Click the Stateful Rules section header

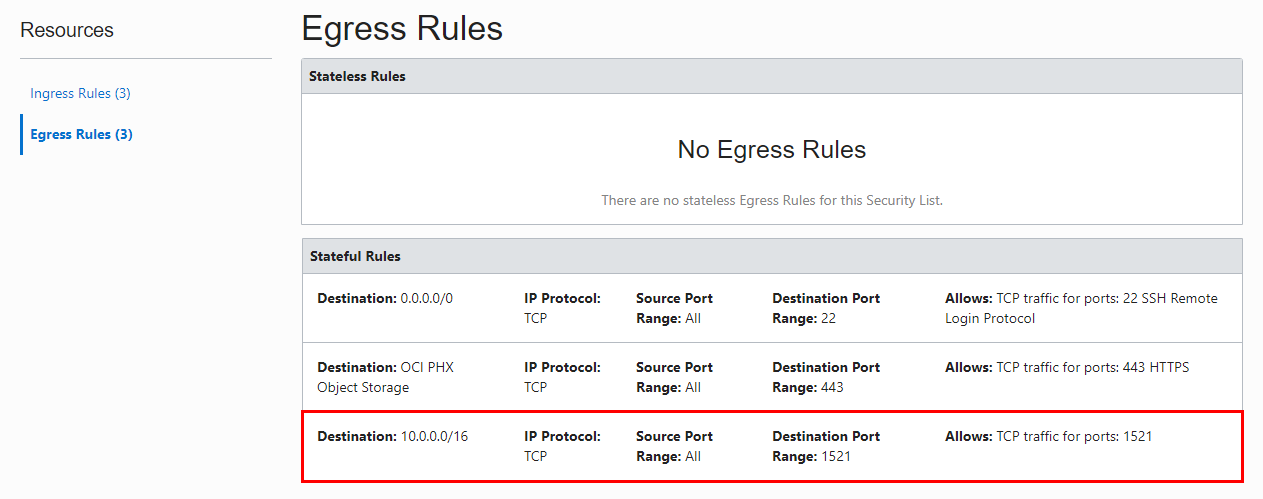click(x=772, y=256)
